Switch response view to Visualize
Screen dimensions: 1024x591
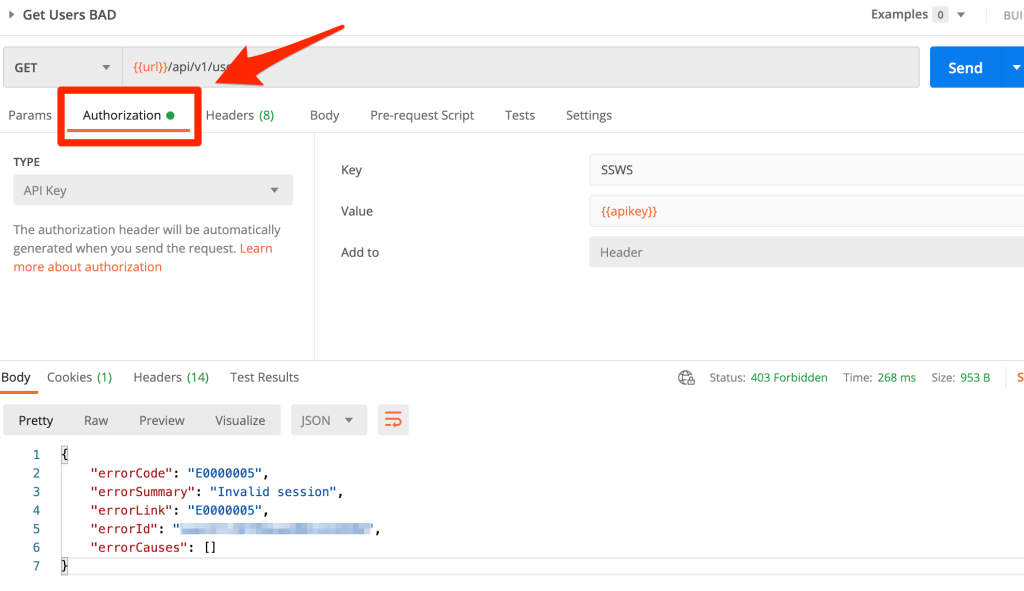240,420
